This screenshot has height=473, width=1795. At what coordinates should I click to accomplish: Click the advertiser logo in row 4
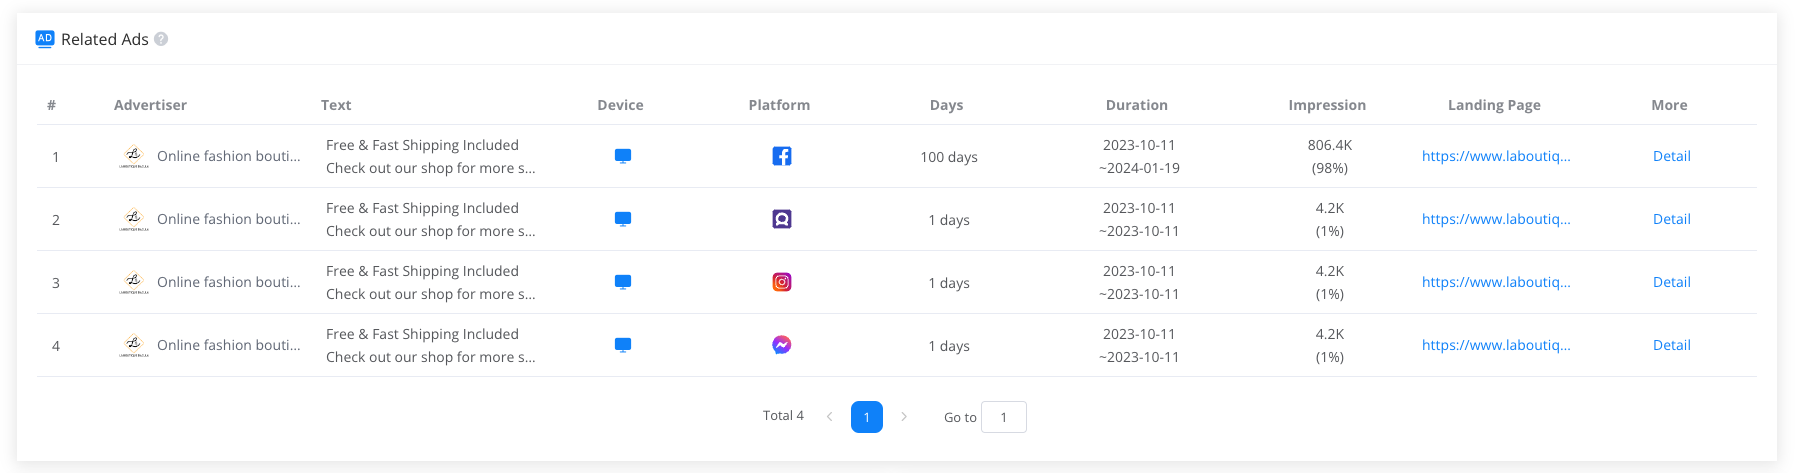(x=134, y=345)
